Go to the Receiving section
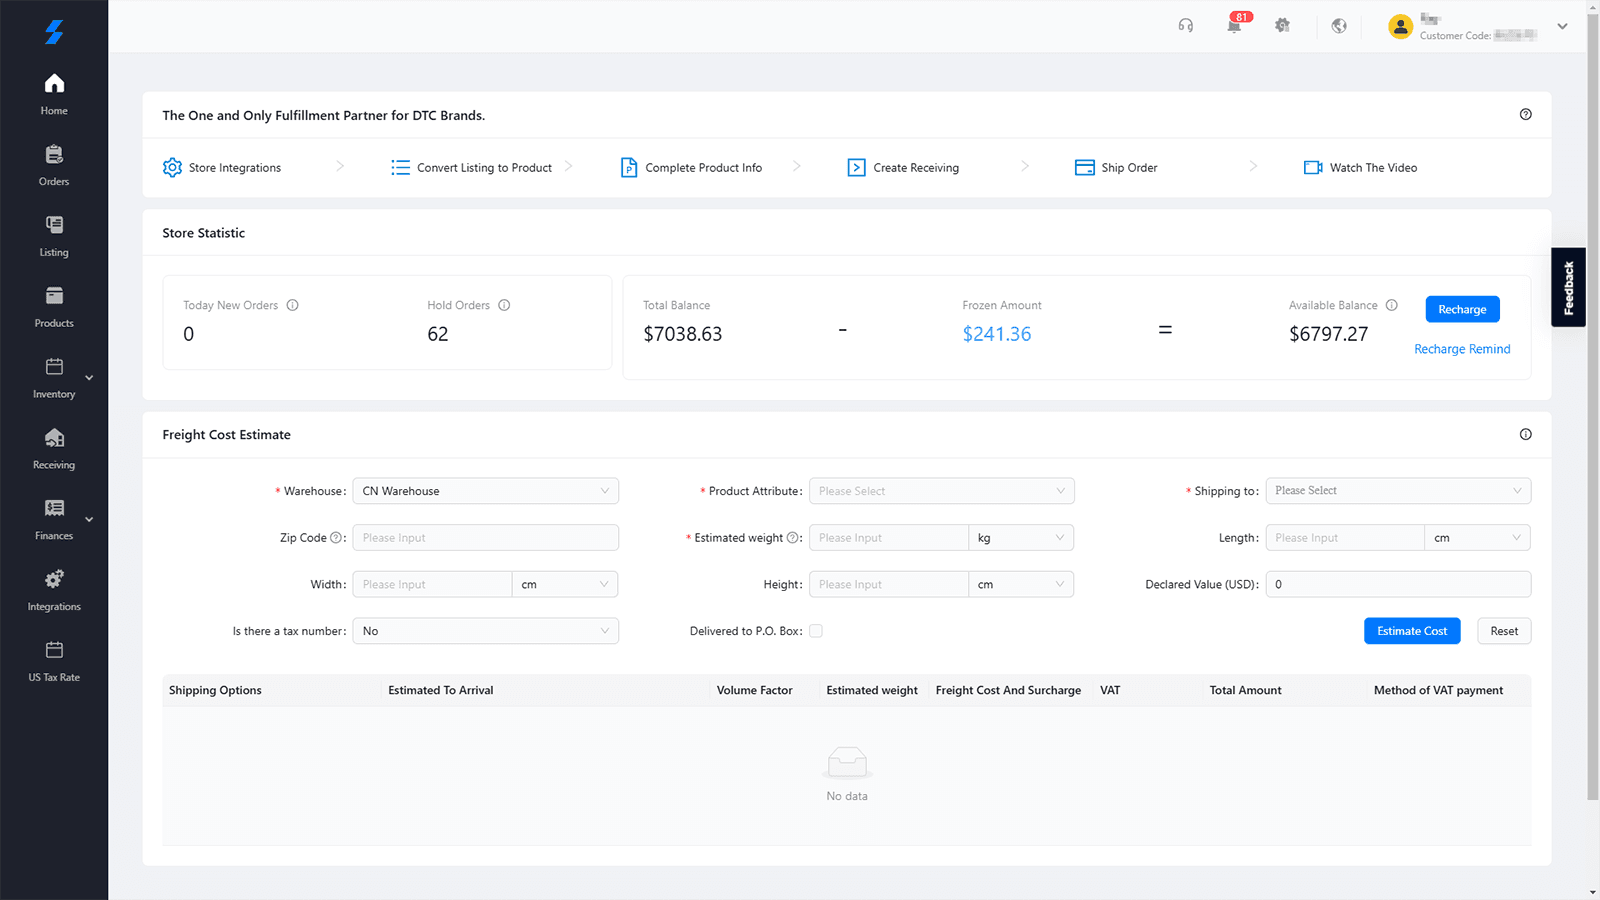The image size is (1600, 900). pyautogui.click(x=54, y=449)
